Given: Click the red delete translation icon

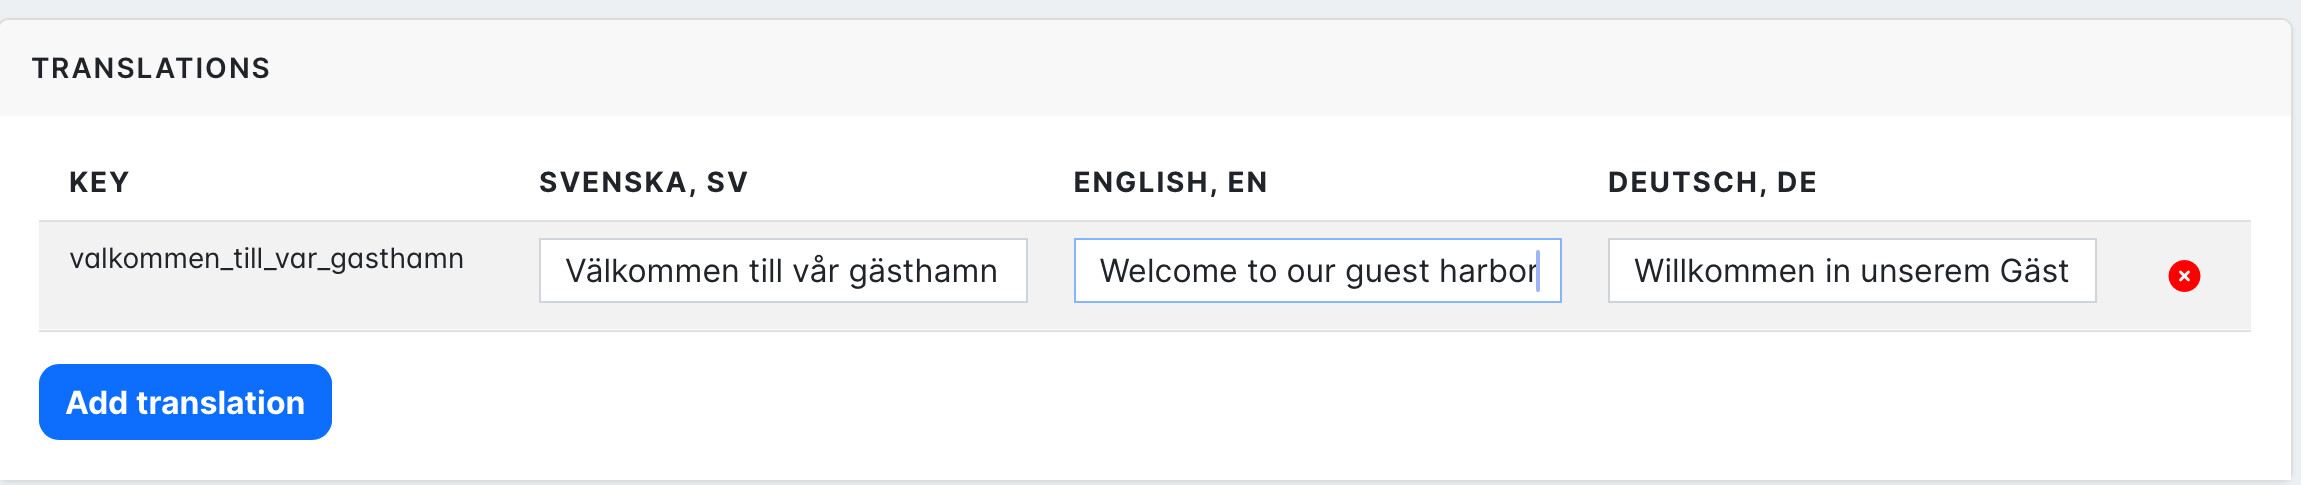Looking at the screenshot, I should tap(2184, 275).
